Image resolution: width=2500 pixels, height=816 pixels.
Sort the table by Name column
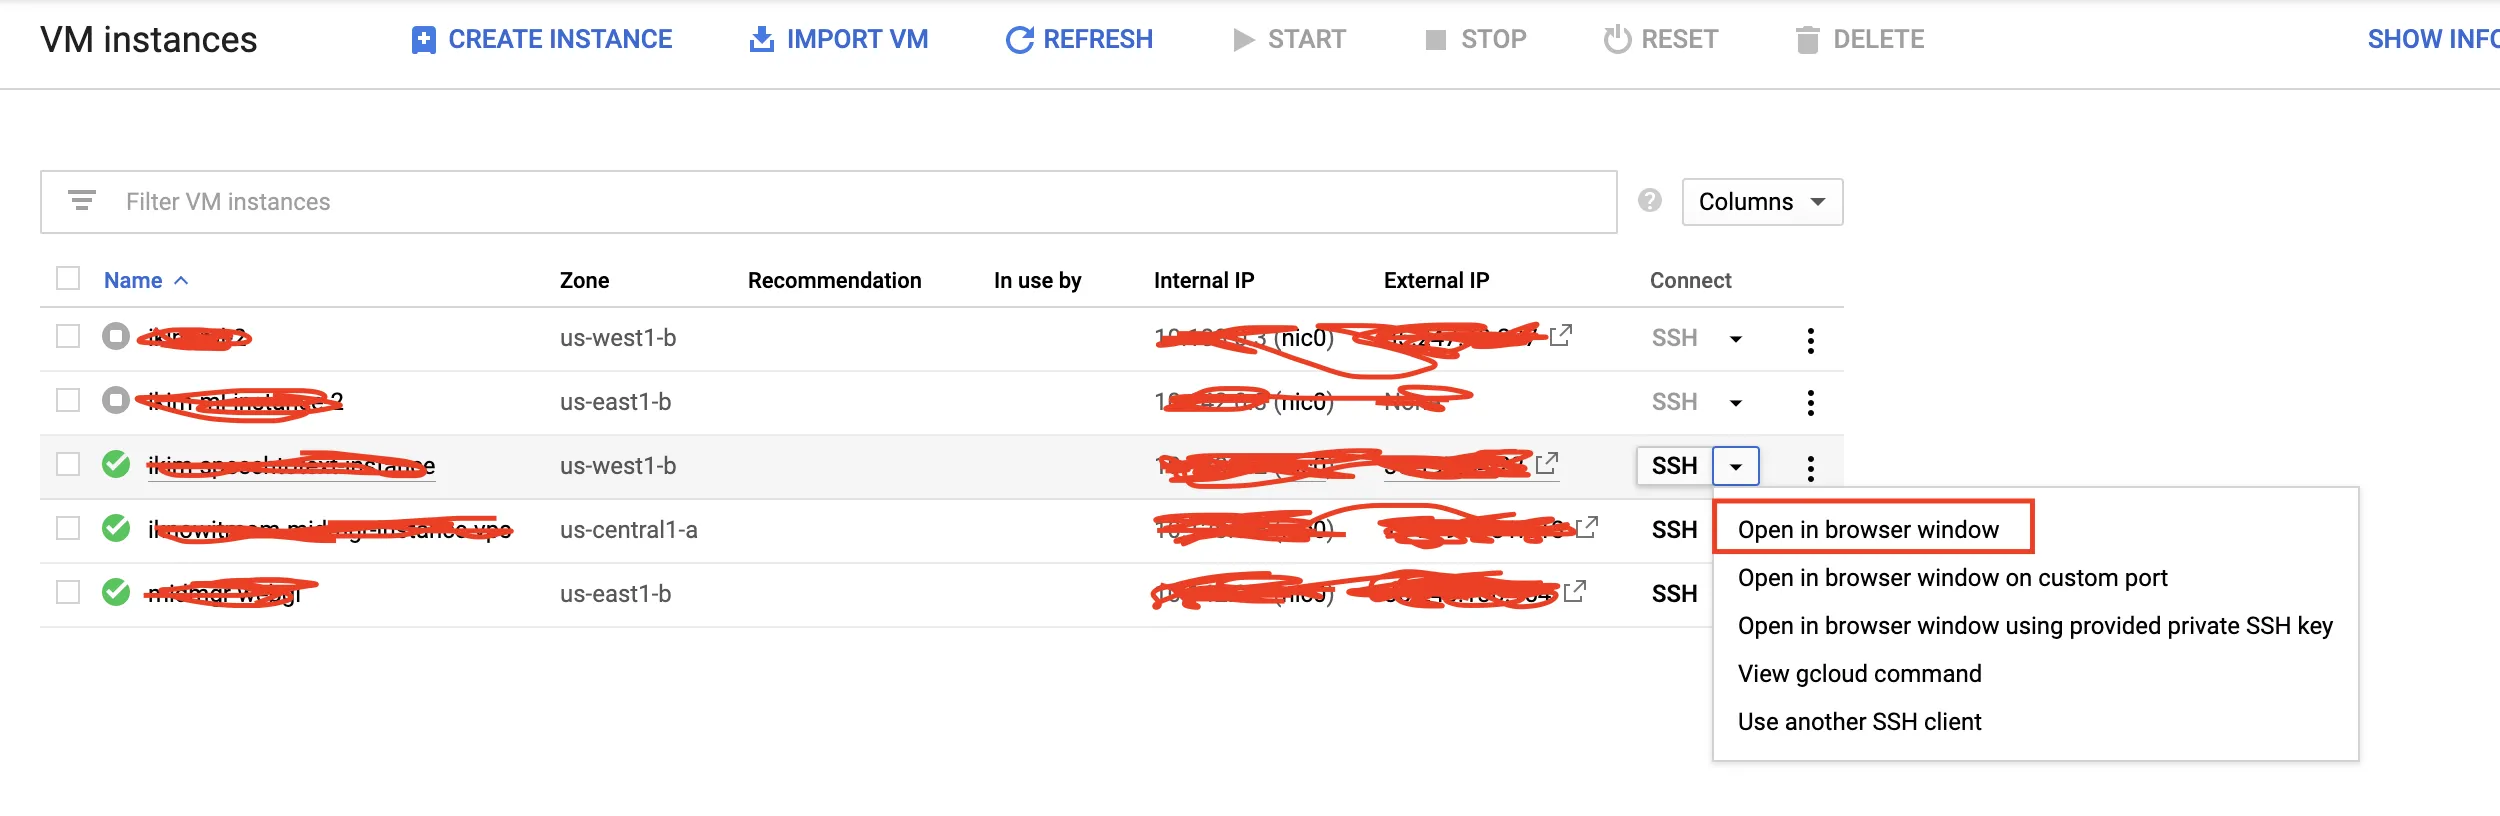coord(133,280)
